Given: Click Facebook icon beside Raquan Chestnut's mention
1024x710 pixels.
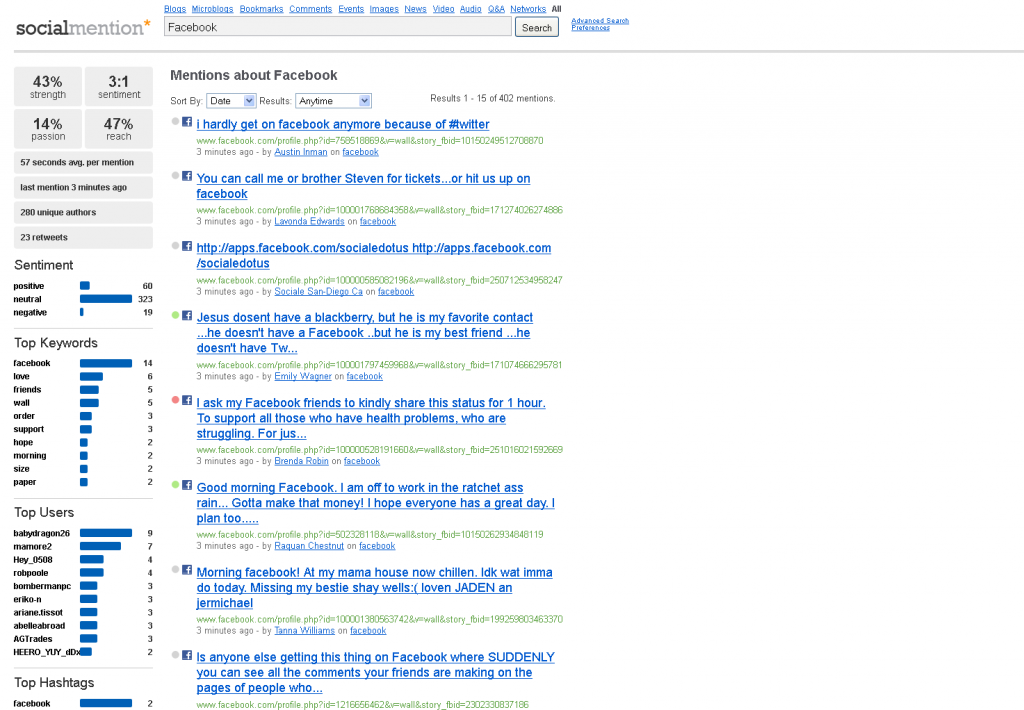Looking at the screenshot, I should (x=187, y=485).
